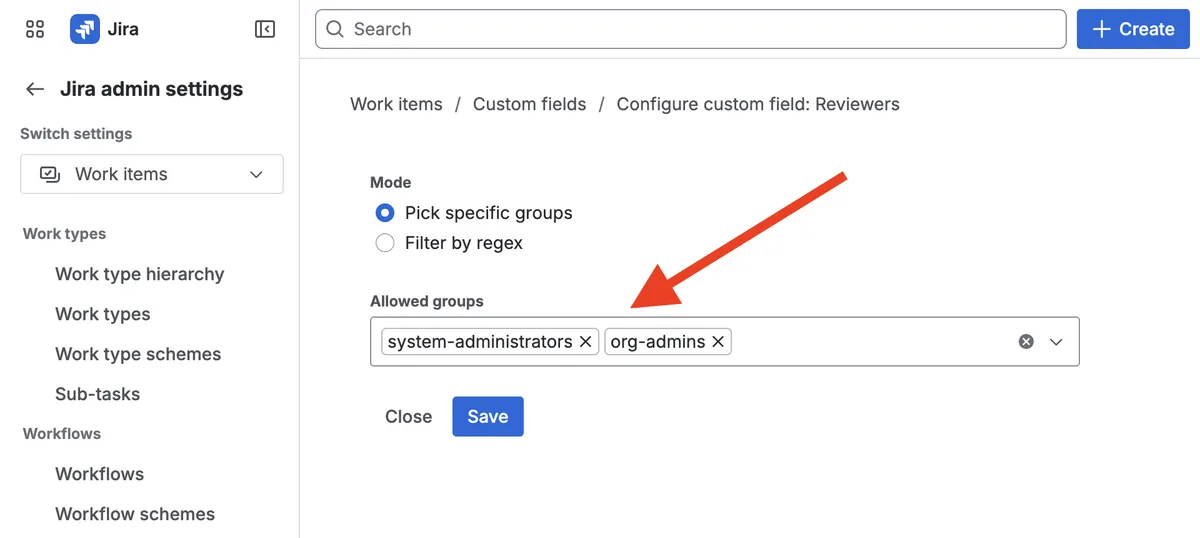Open Workflow schemes sidebar item
Screen dimensions: 1200x538
point(135,514)
